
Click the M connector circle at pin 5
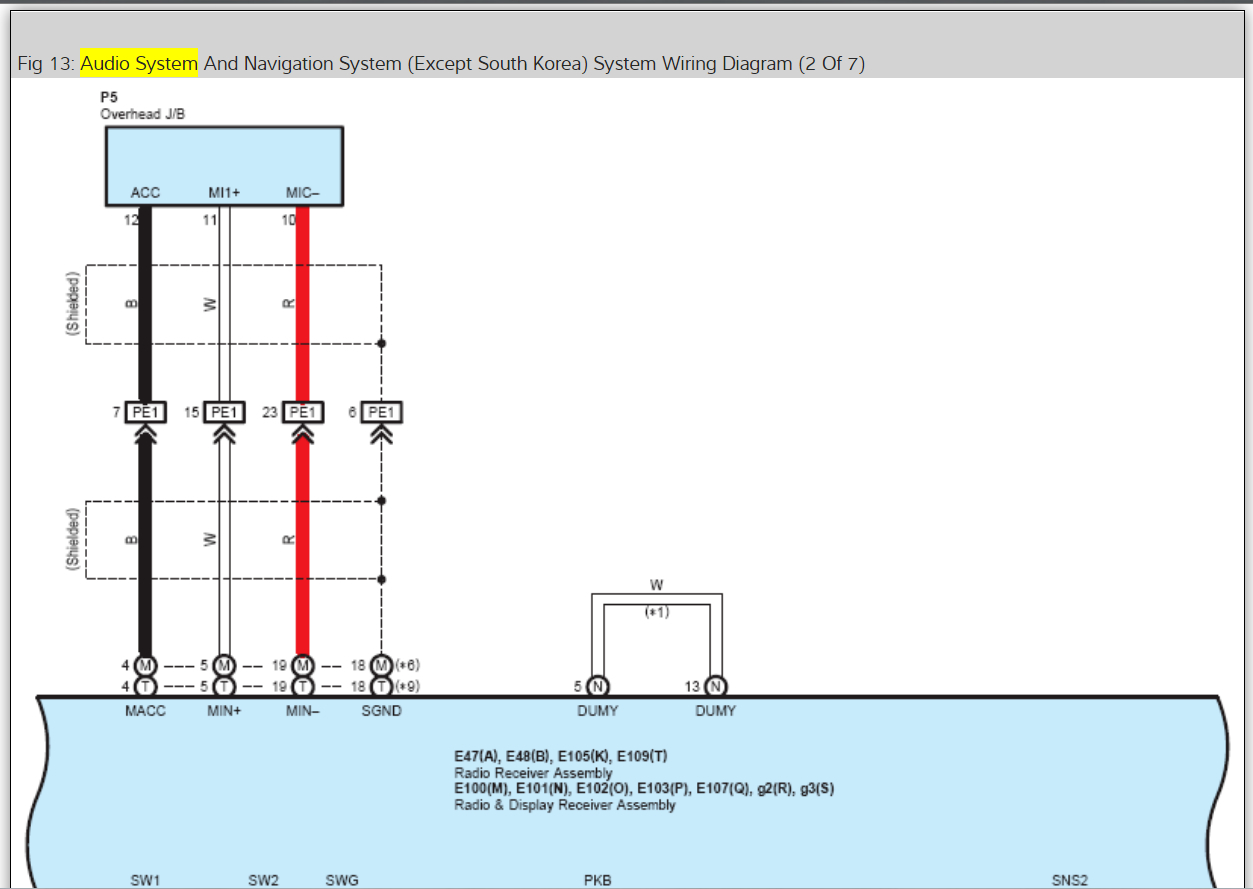[x=224, y=665]
